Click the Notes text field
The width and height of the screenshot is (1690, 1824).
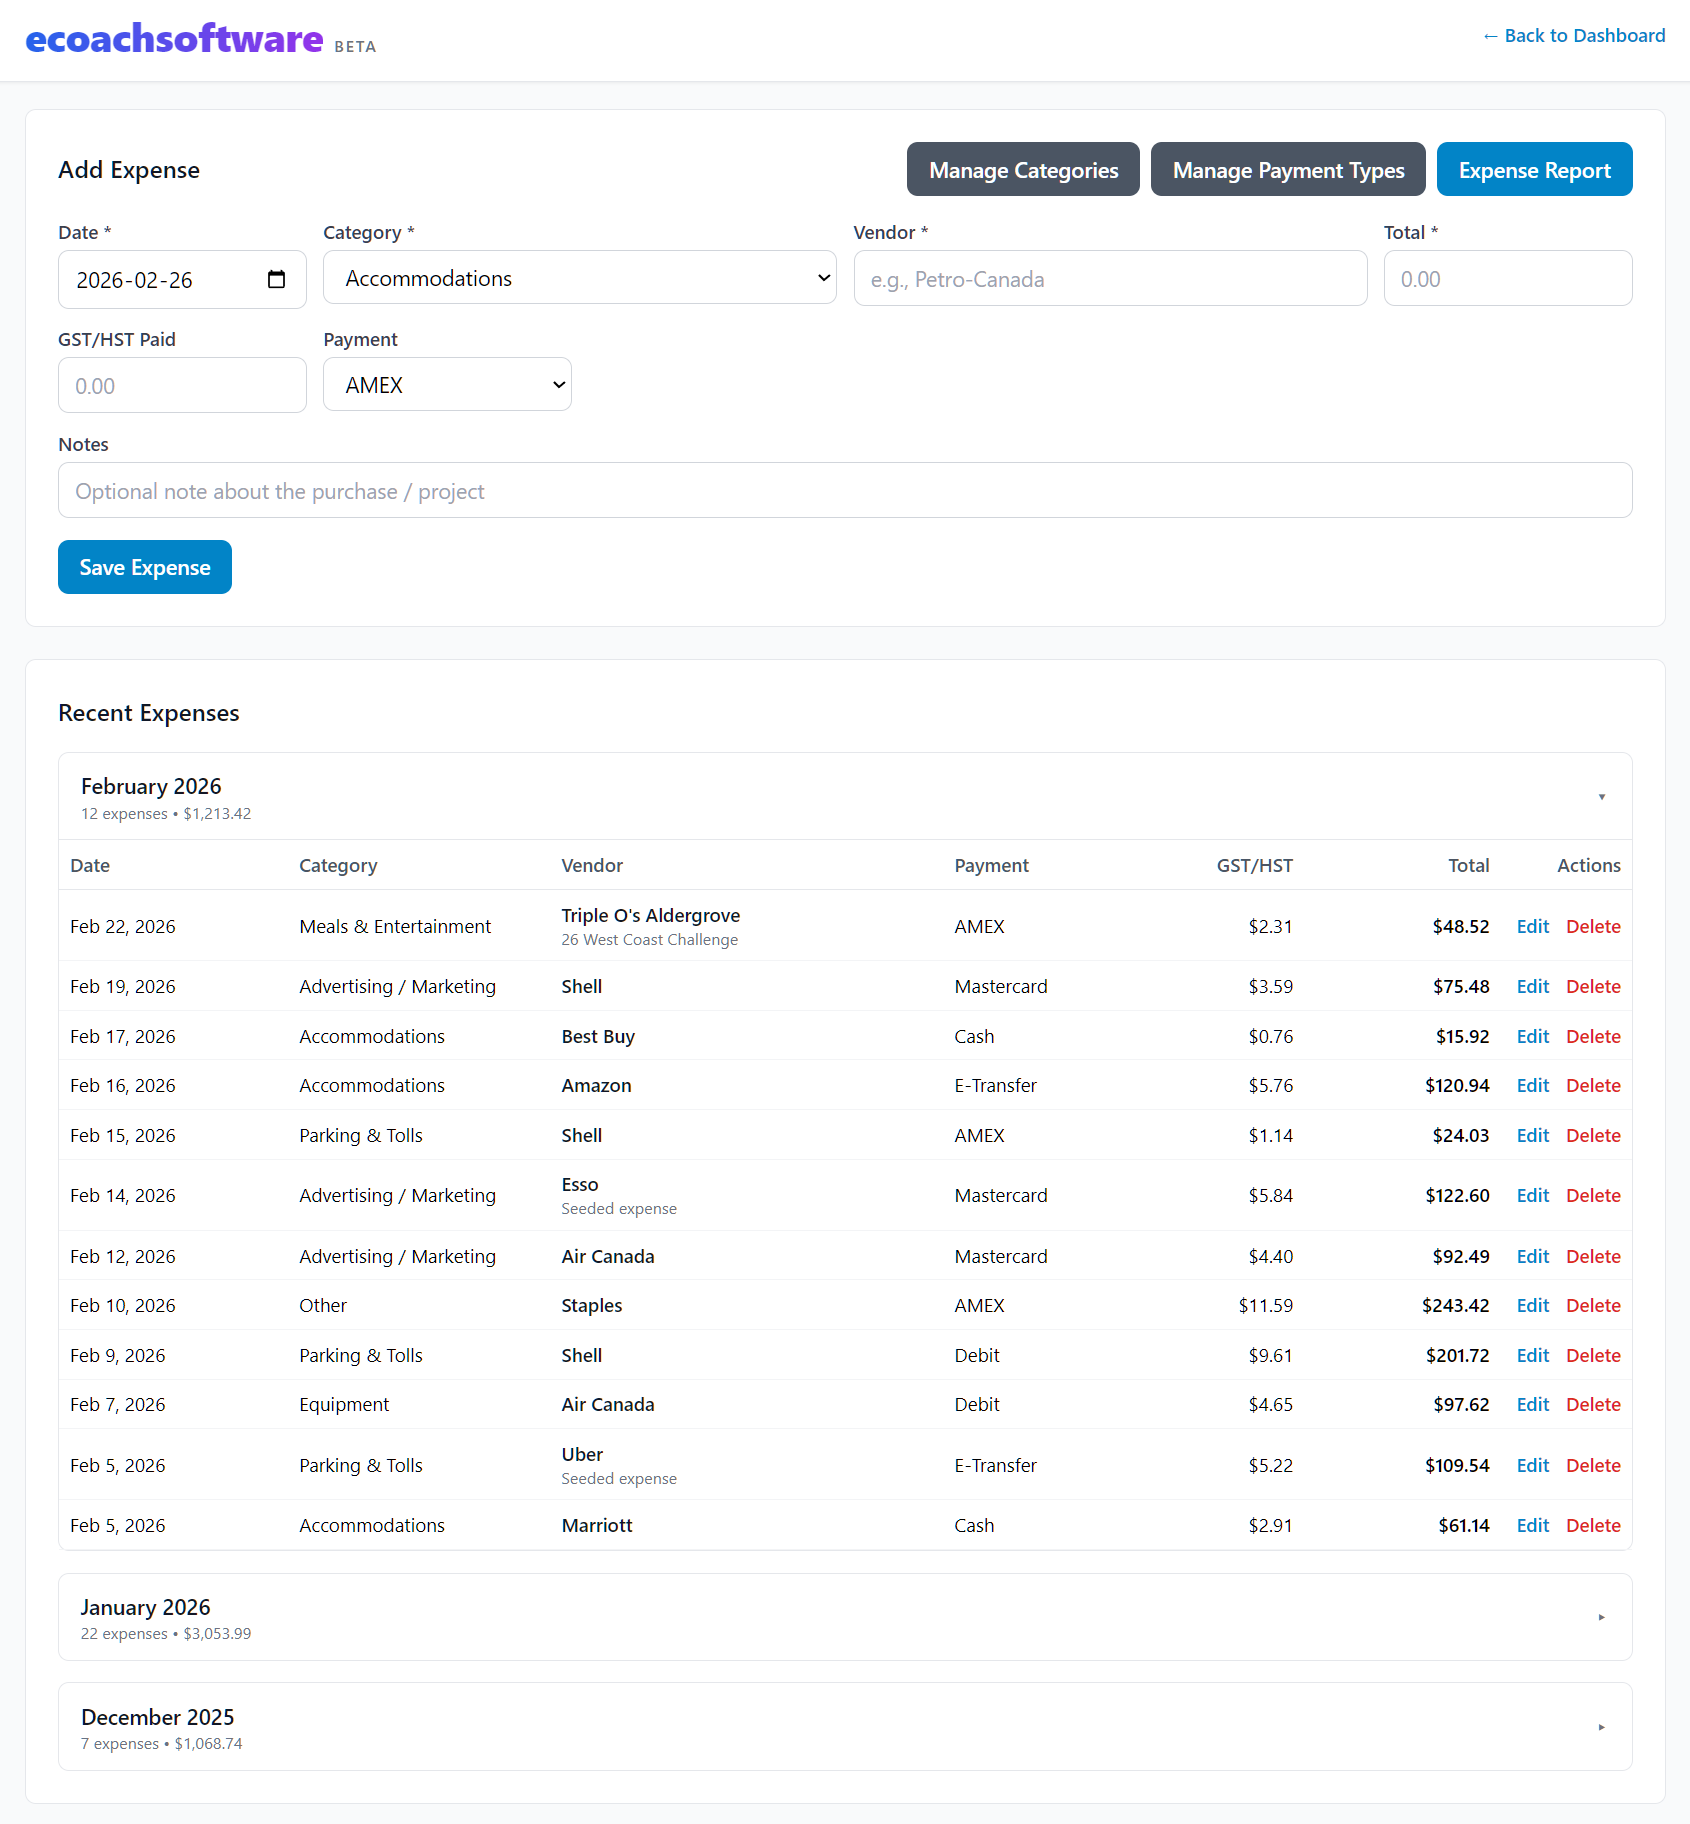844,491
